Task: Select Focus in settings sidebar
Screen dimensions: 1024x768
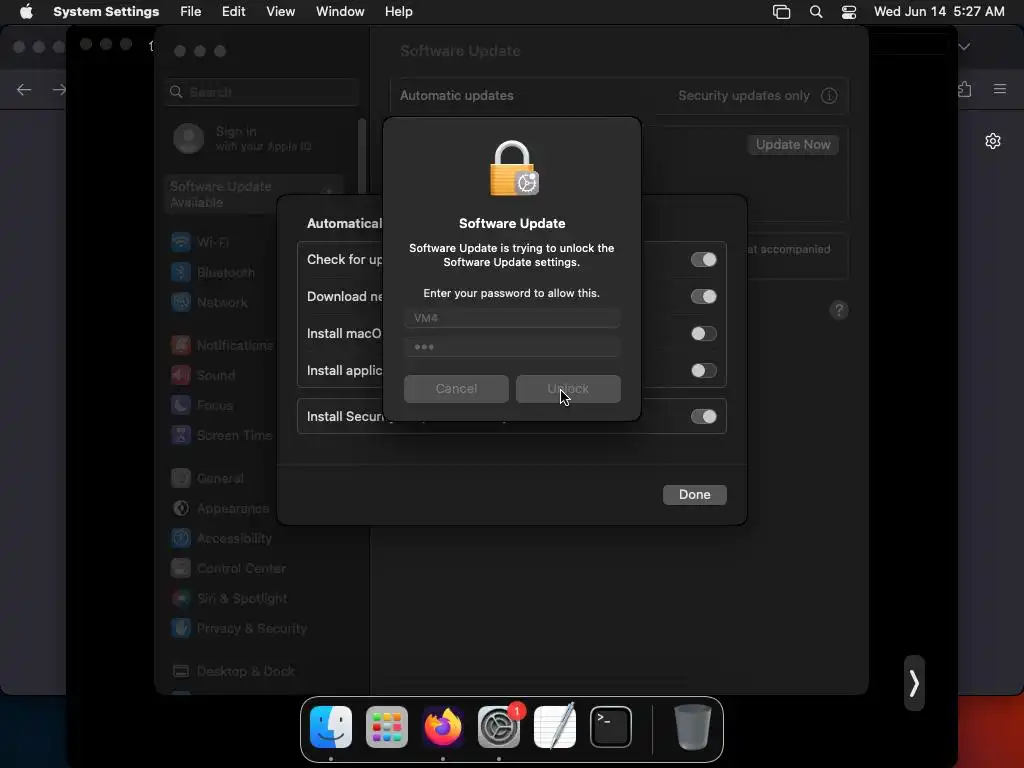Action: point(202,406)
